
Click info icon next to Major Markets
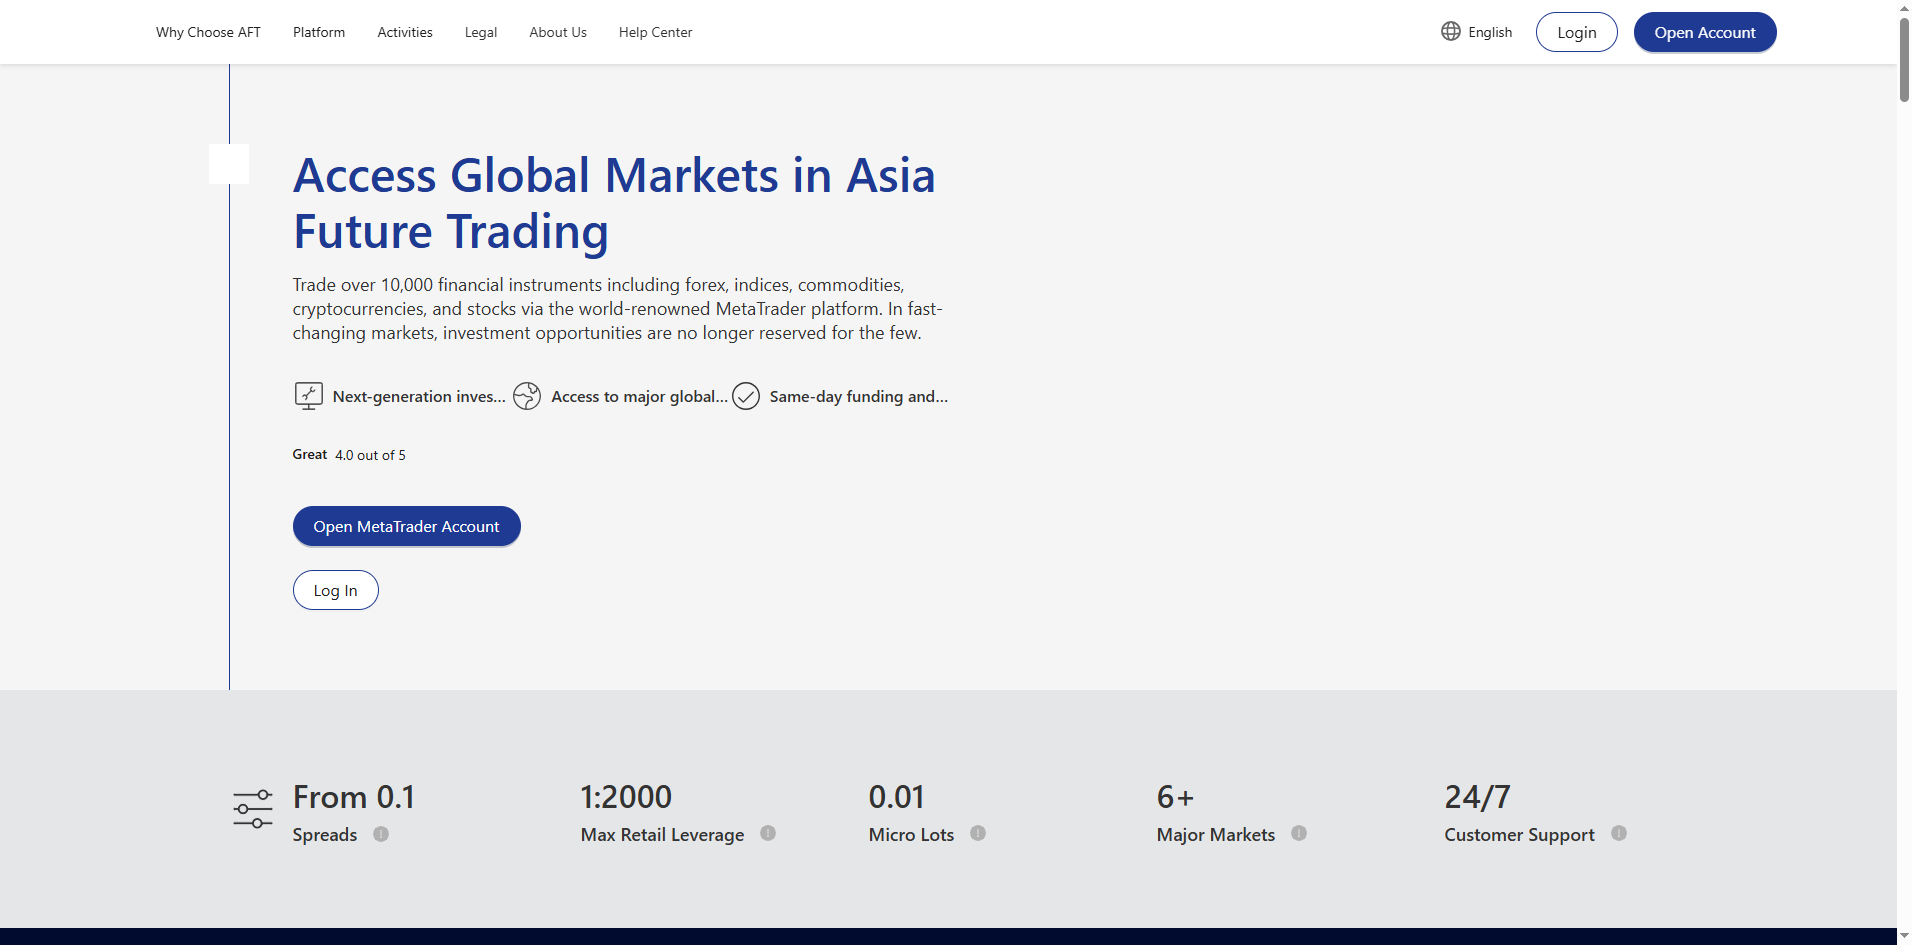pos(1299,833)
